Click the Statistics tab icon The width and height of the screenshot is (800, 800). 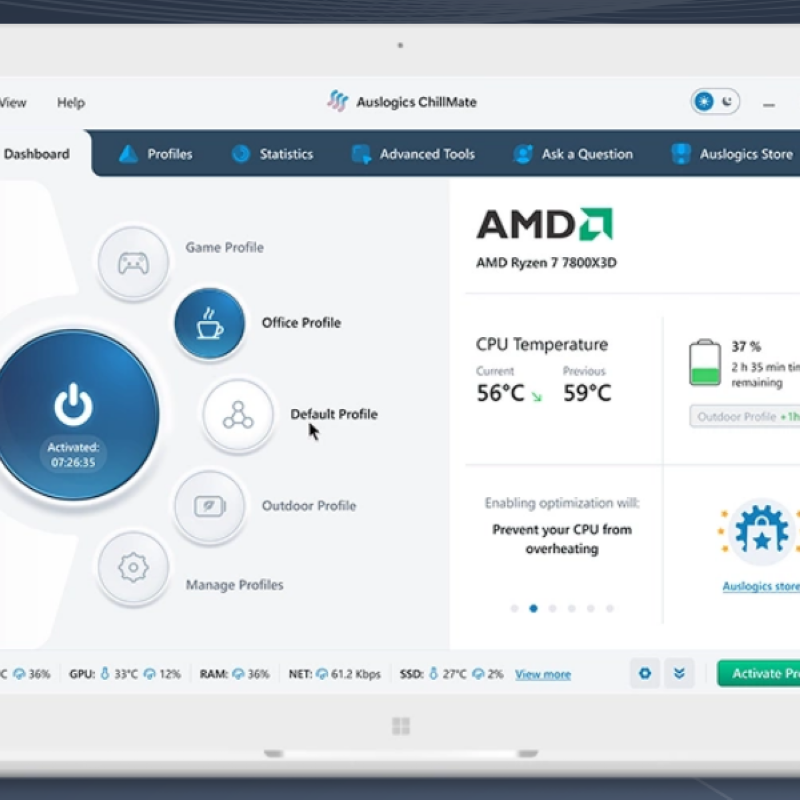241,154
